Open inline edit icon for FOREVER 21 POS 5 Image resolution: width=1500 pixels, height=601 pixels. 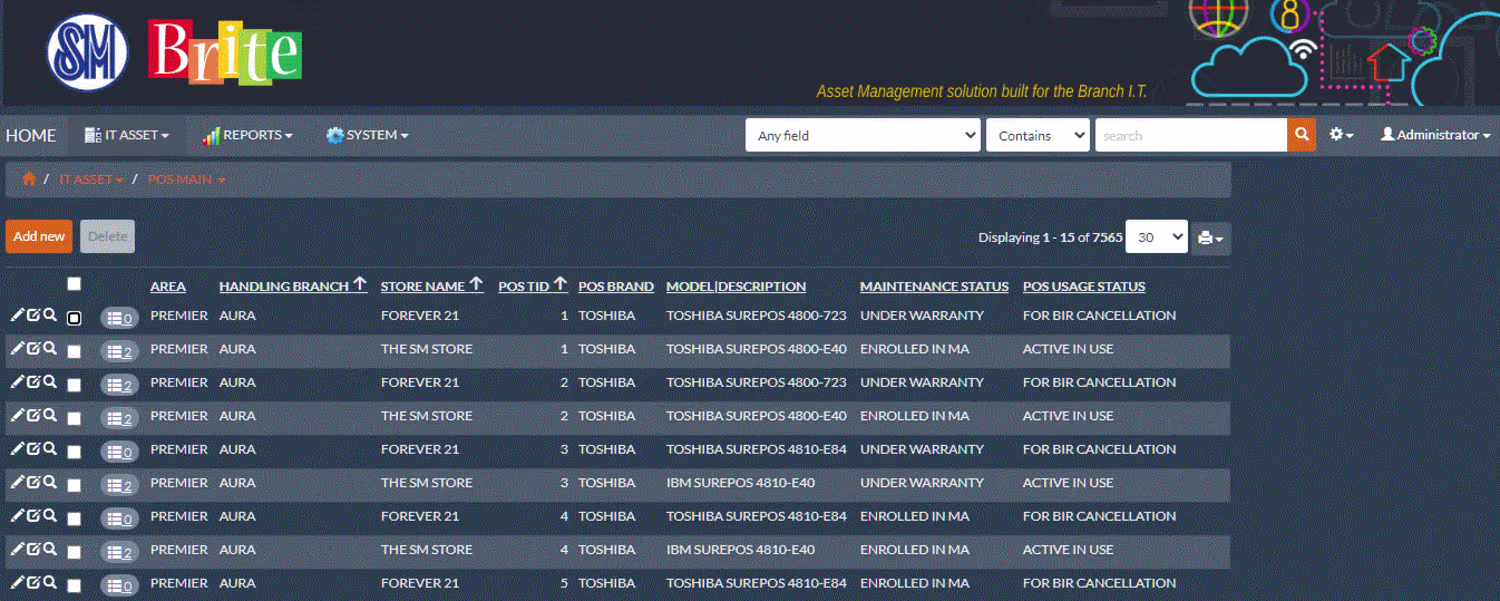[x=33, y=582]
